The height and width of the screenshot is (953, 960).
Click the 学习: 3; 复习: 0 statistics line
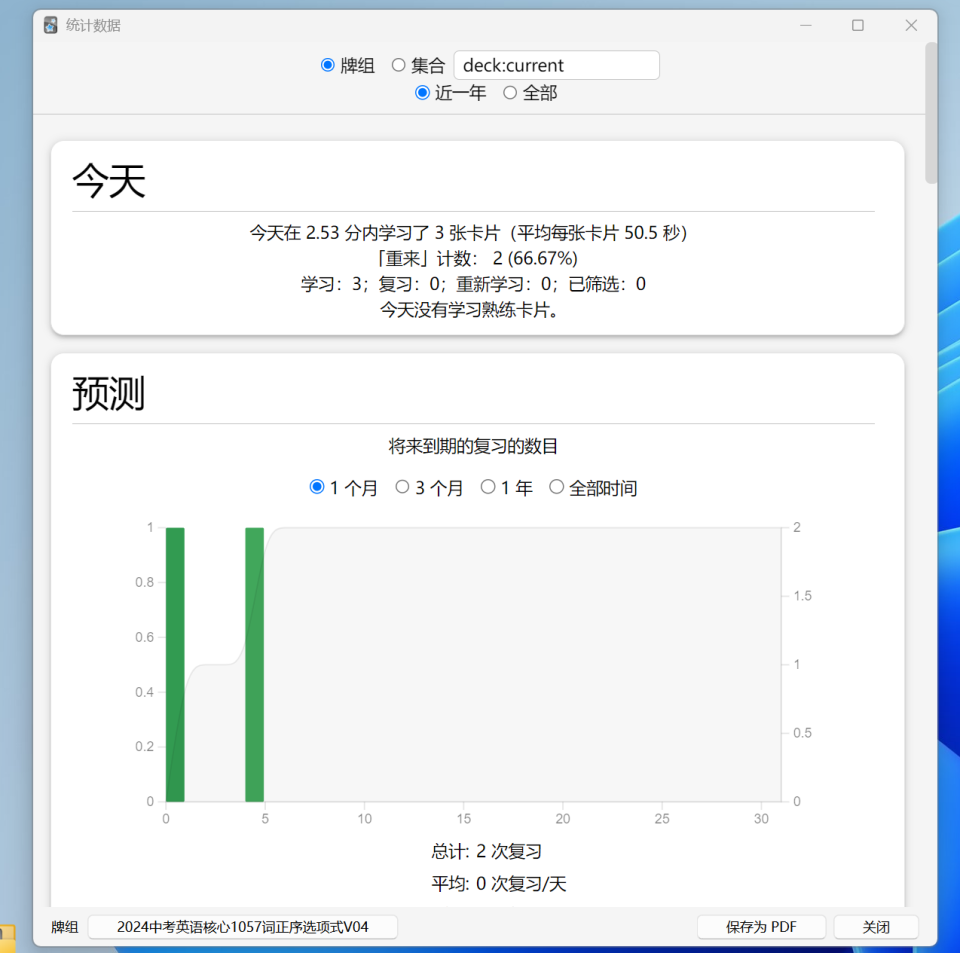[x=473, y=284]
